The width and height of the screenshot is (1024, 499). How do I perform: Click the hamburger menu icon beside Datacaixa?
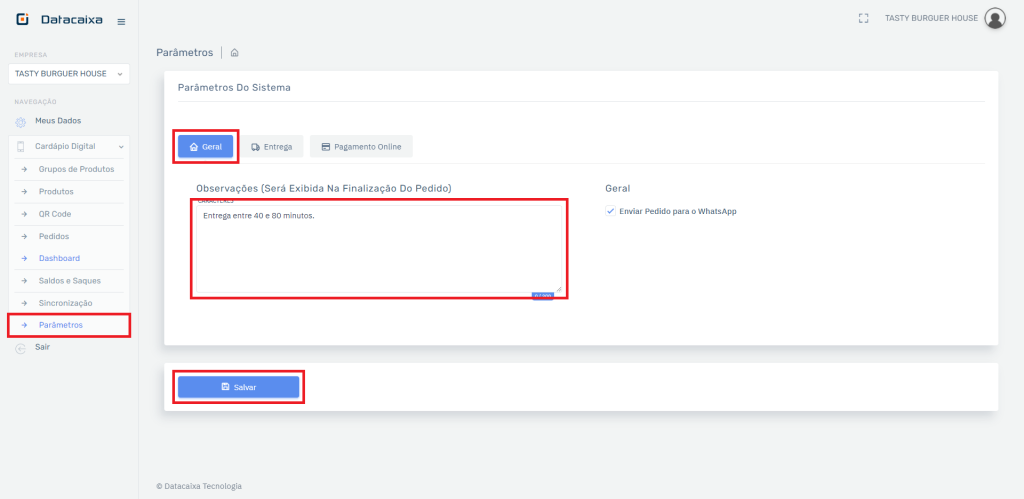tap(121, 21)
